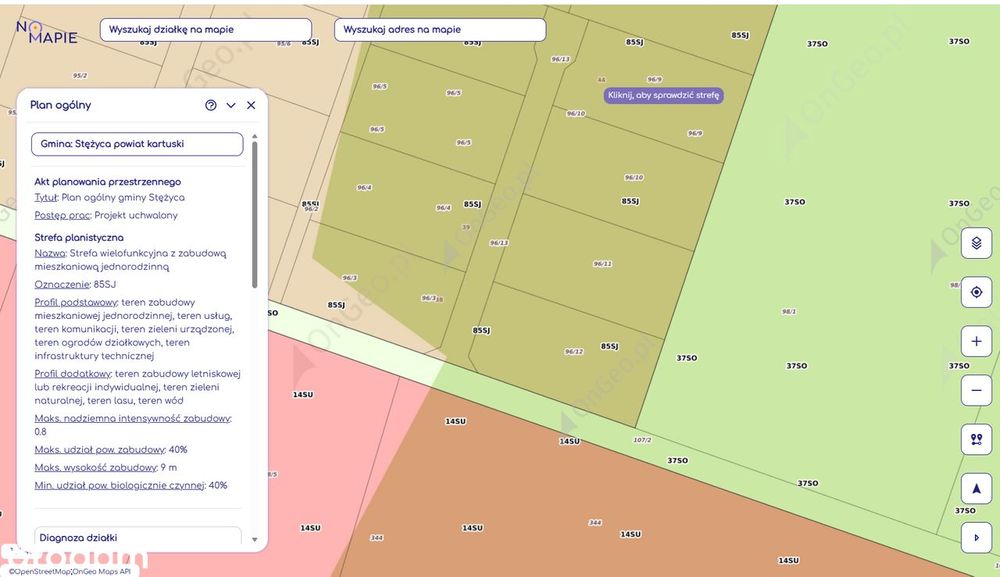The height and width of the screenshot is (577, 1000).
Task: Click Min. udział pow. biologicznie czynnej link
Action: click(120, 485)
